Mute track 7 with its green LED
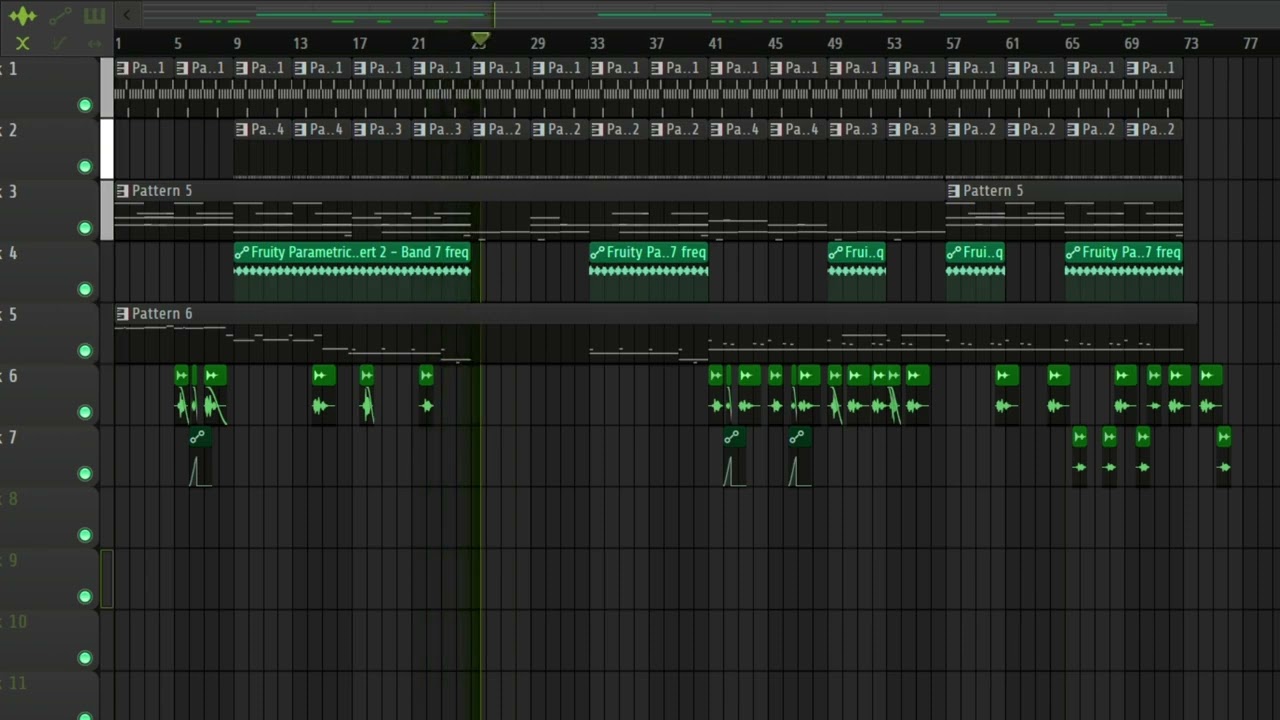Image resolution: width=1280 pixels, height=720 pixels. (85, 474)
